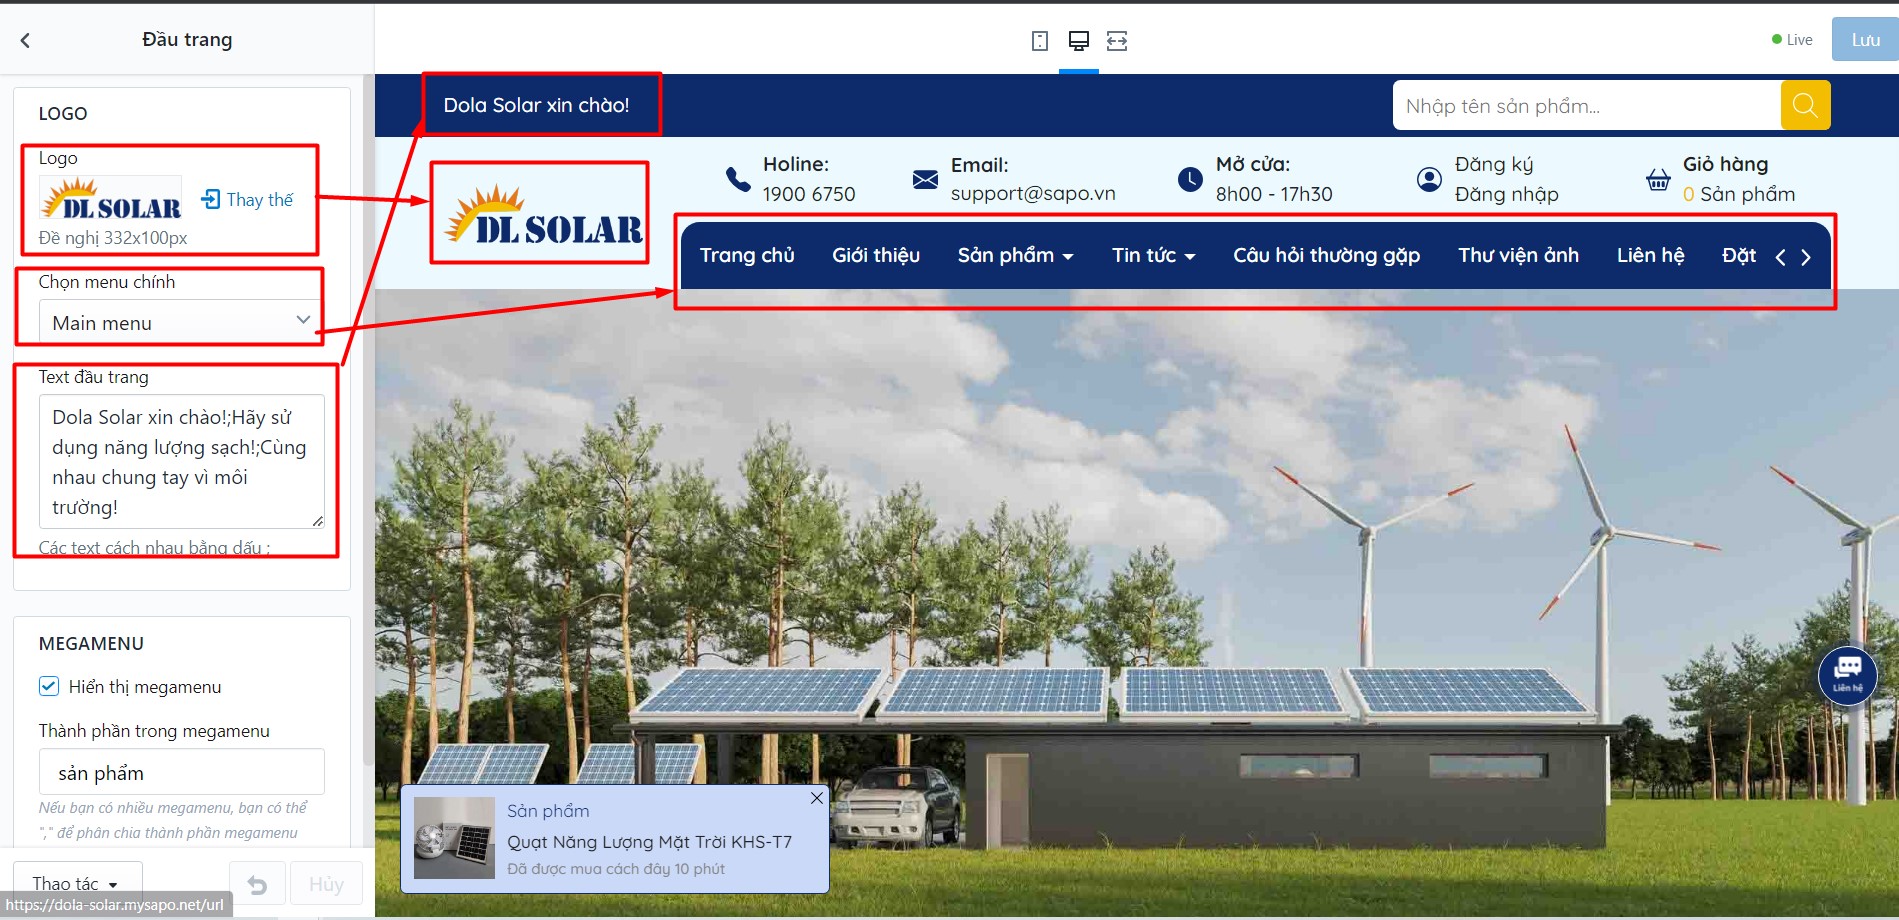Click the 0 Sản phẩm cart count
1899x920 pixels.
click(1739, 194)
